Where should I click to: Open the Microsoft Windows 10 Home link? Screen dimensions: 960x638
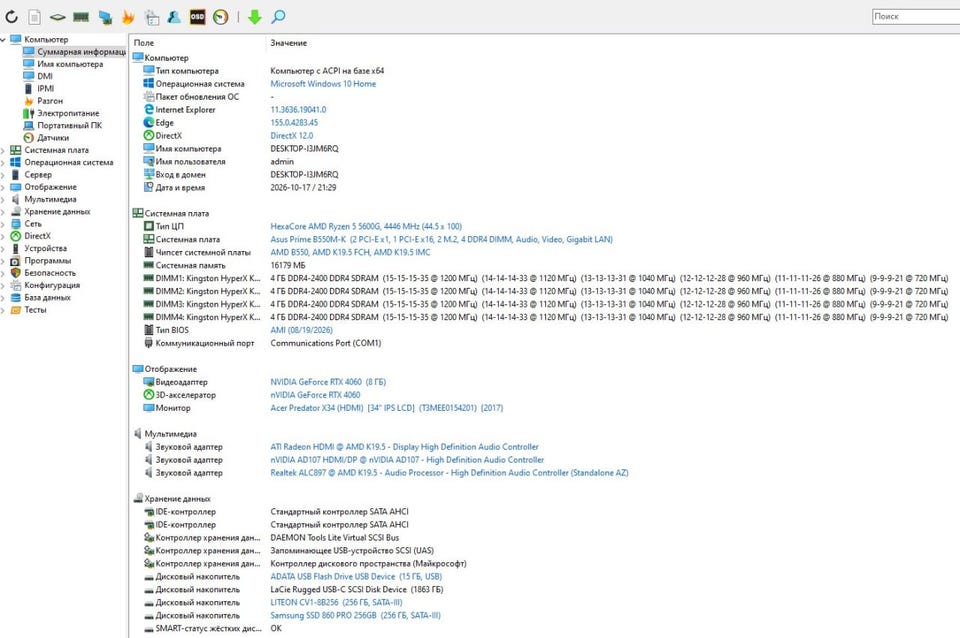[x=323, y=84]
